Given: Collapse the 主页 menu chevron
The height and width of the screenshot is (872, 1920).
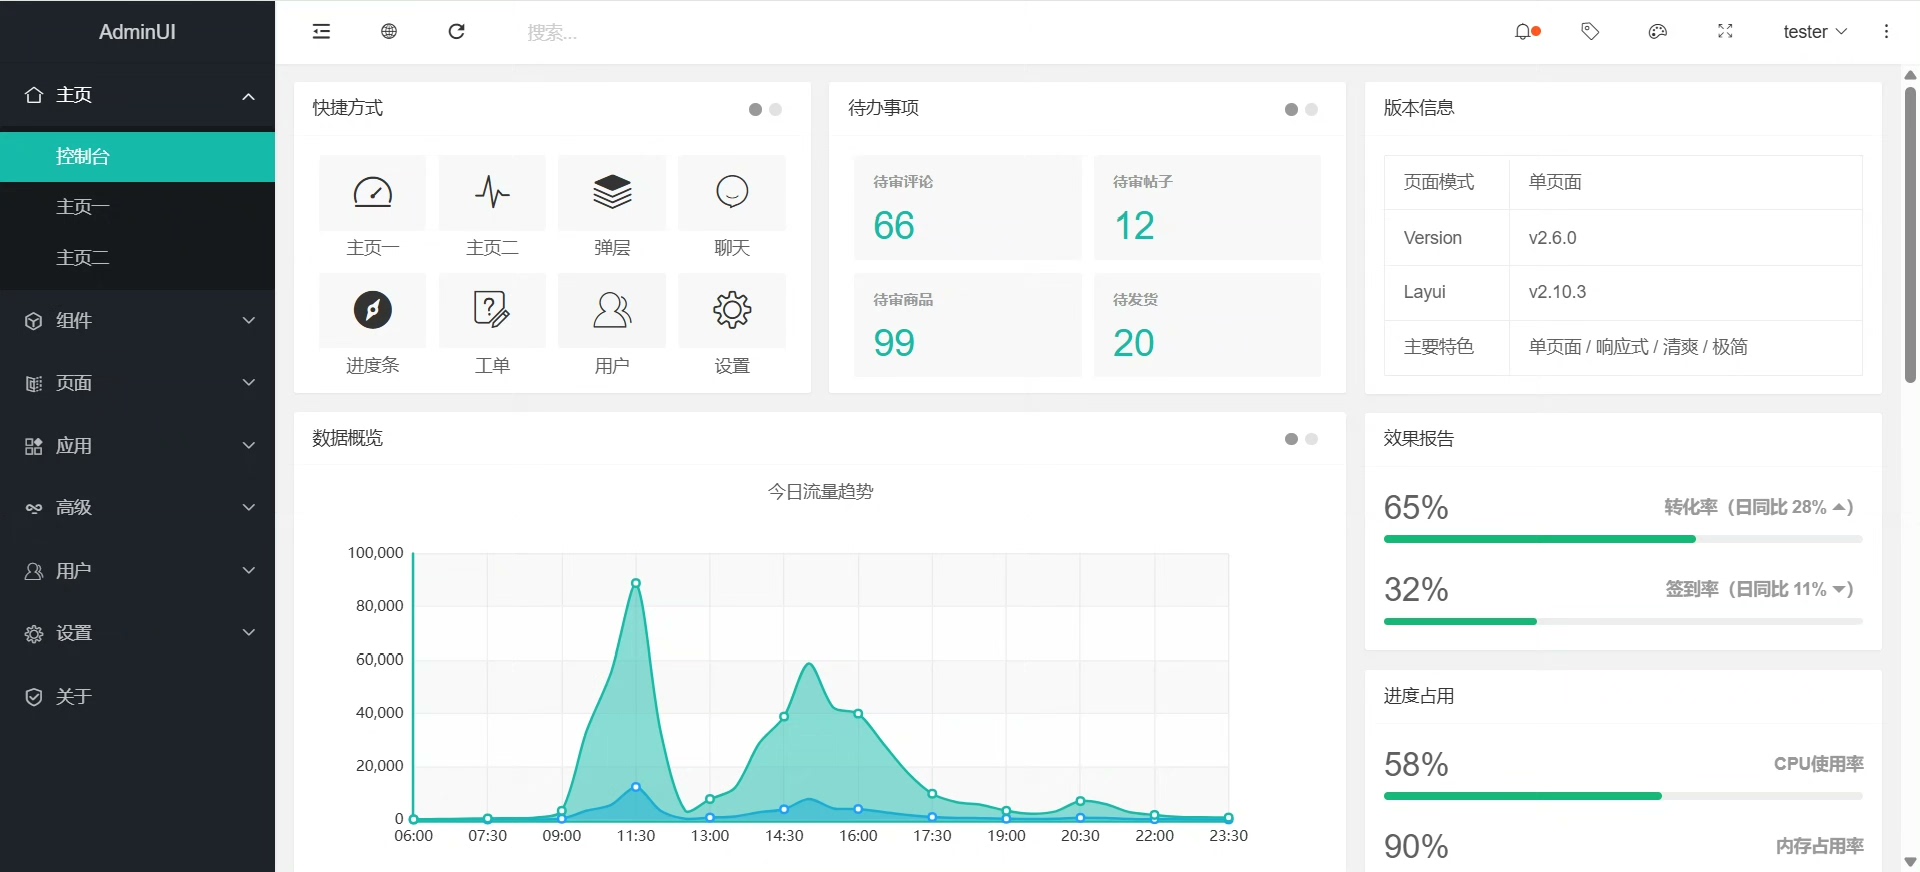Looking at the screenshot, I should 249,96.
